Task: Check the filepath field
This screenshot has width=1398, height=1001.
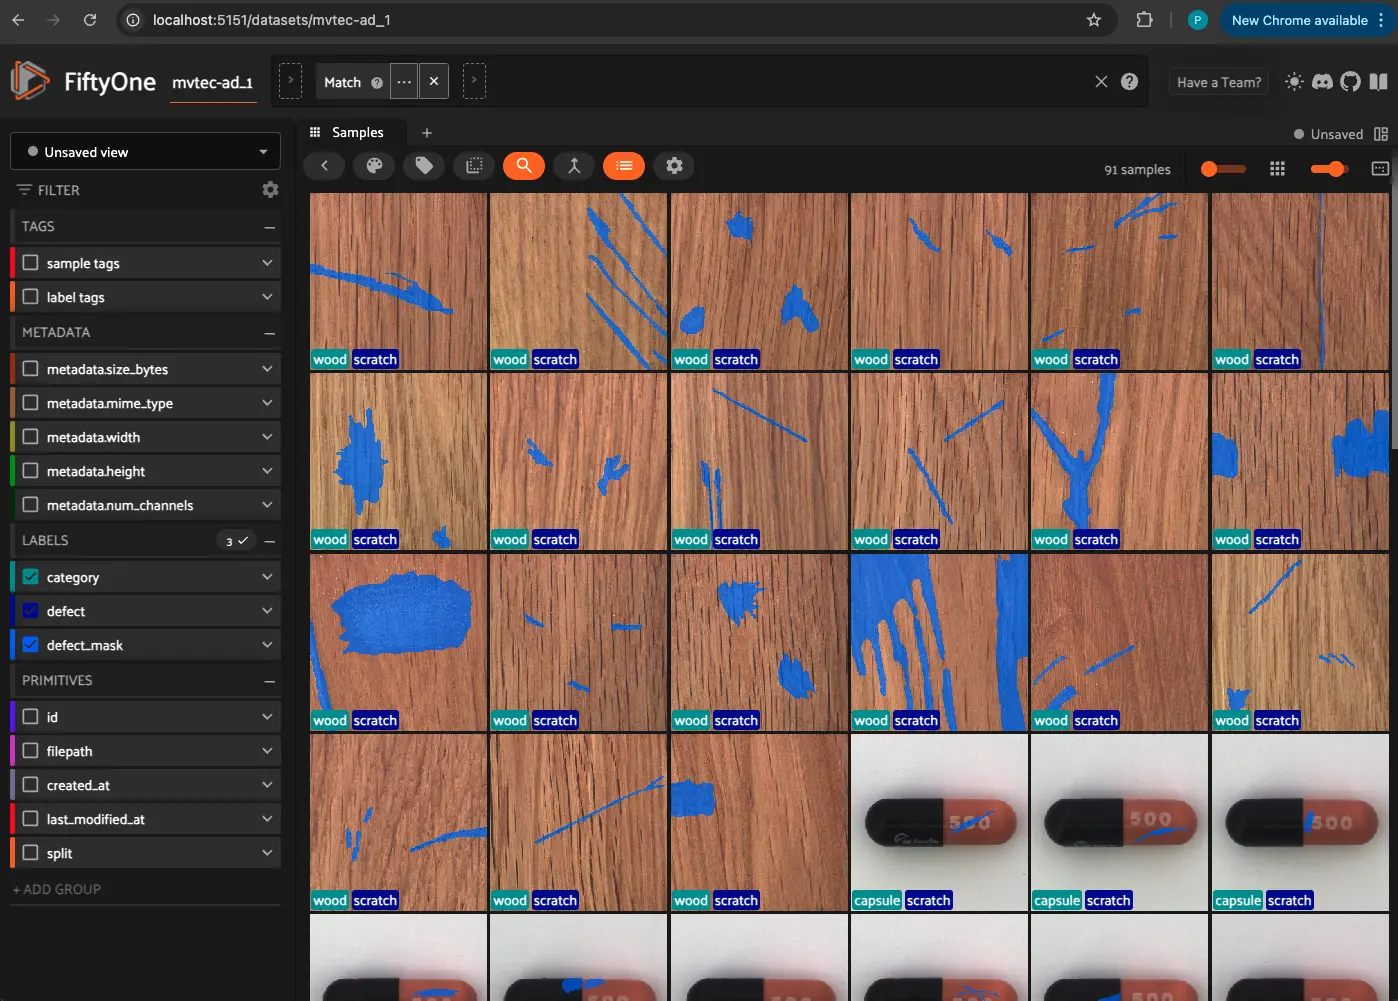Action: tap(31, 751)
